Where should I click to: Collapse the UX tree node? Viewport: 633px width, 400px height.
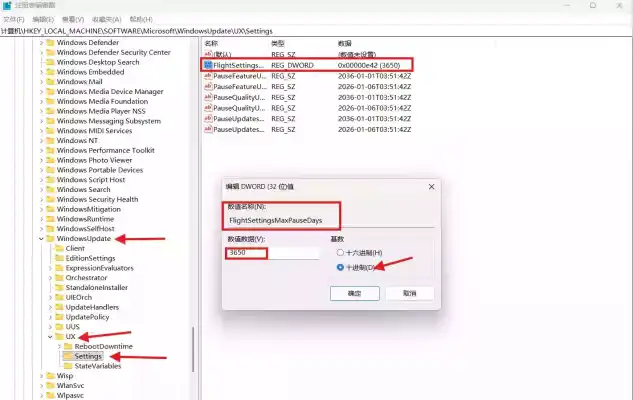point(49,337)
